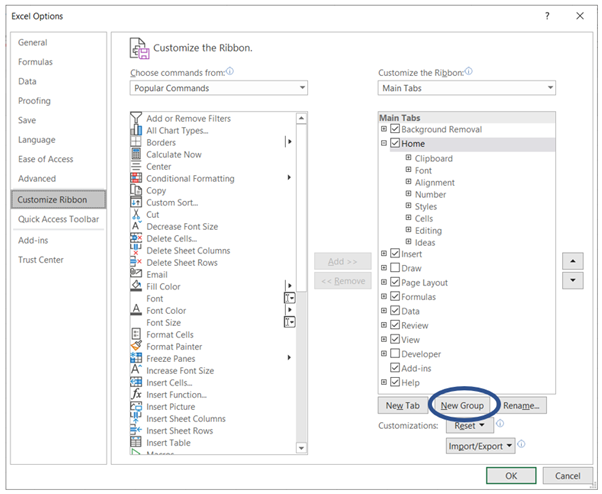This screenshot has height=494, width=602.
Task: Open the Reset customizations dropdown
Action: 470,426
